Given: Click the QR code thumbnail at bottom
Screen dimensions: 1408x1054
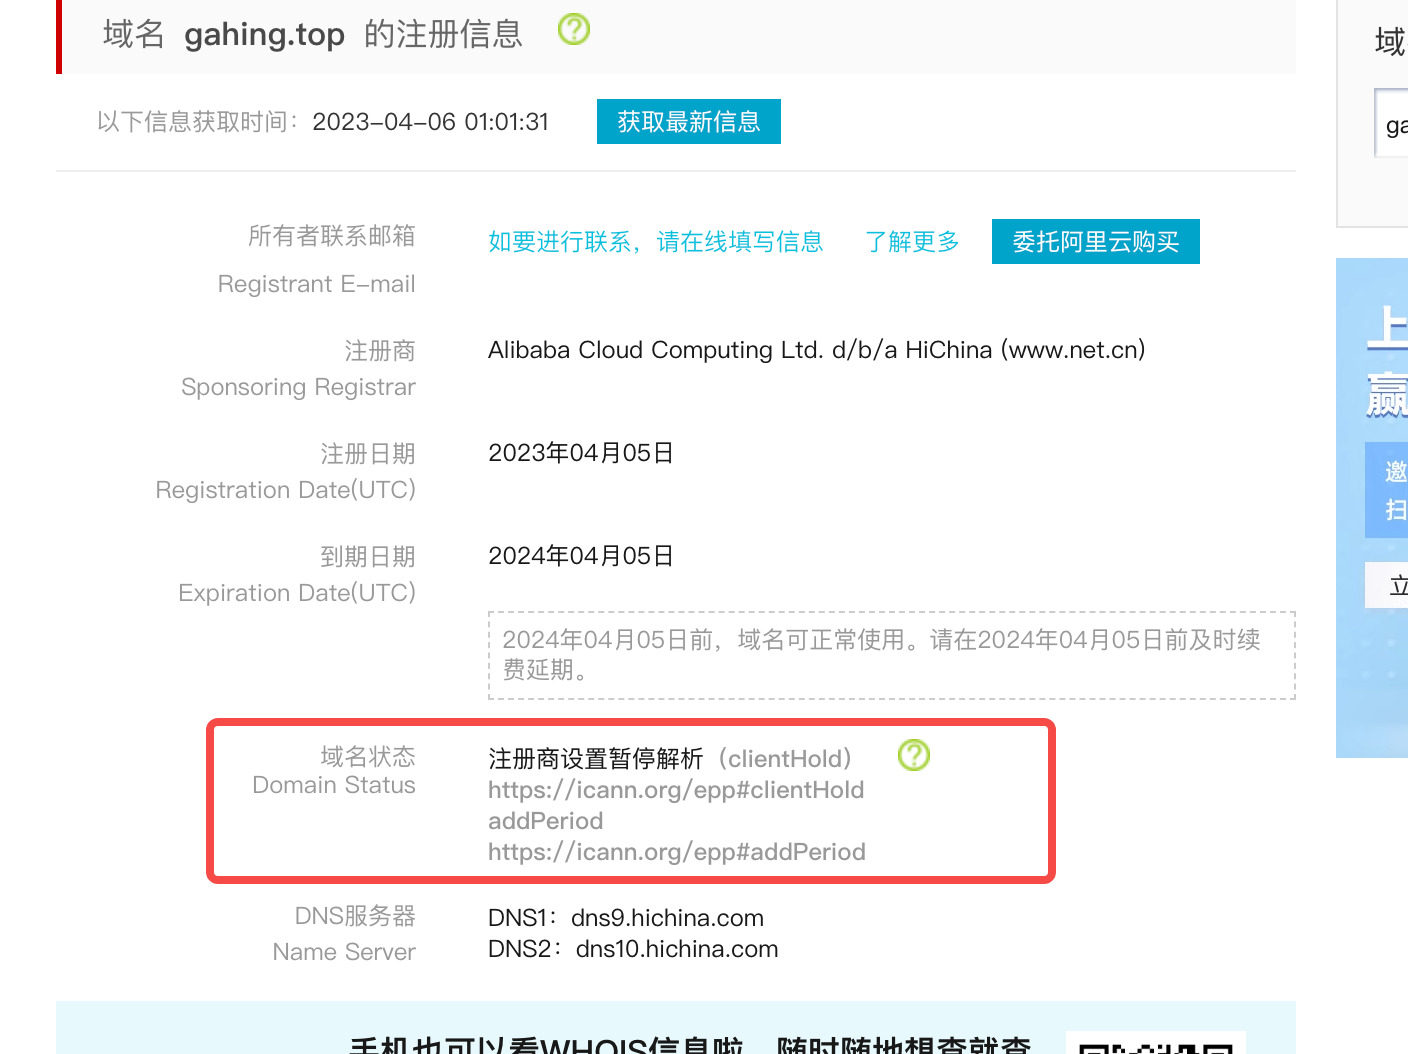Looking at the screenshot, I should pos(1154,1044).
